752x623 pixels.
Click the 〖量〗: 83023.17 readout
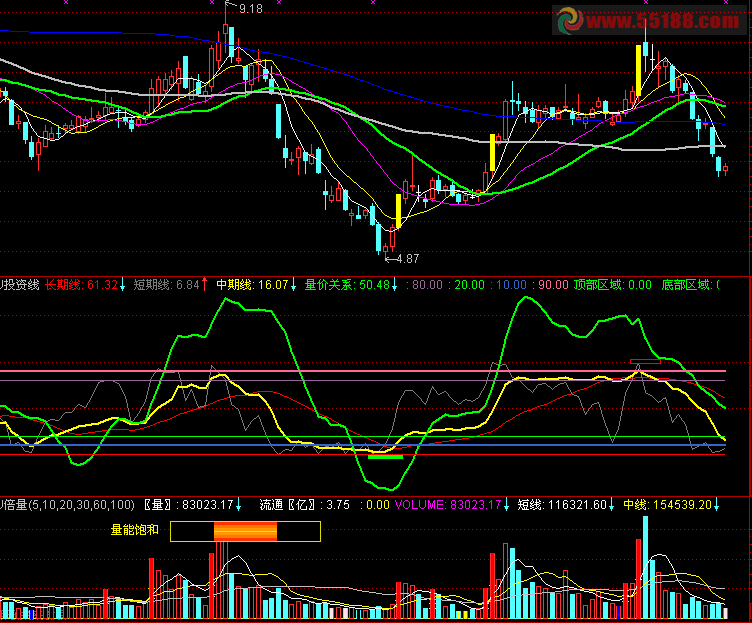(x=188, y=505)
